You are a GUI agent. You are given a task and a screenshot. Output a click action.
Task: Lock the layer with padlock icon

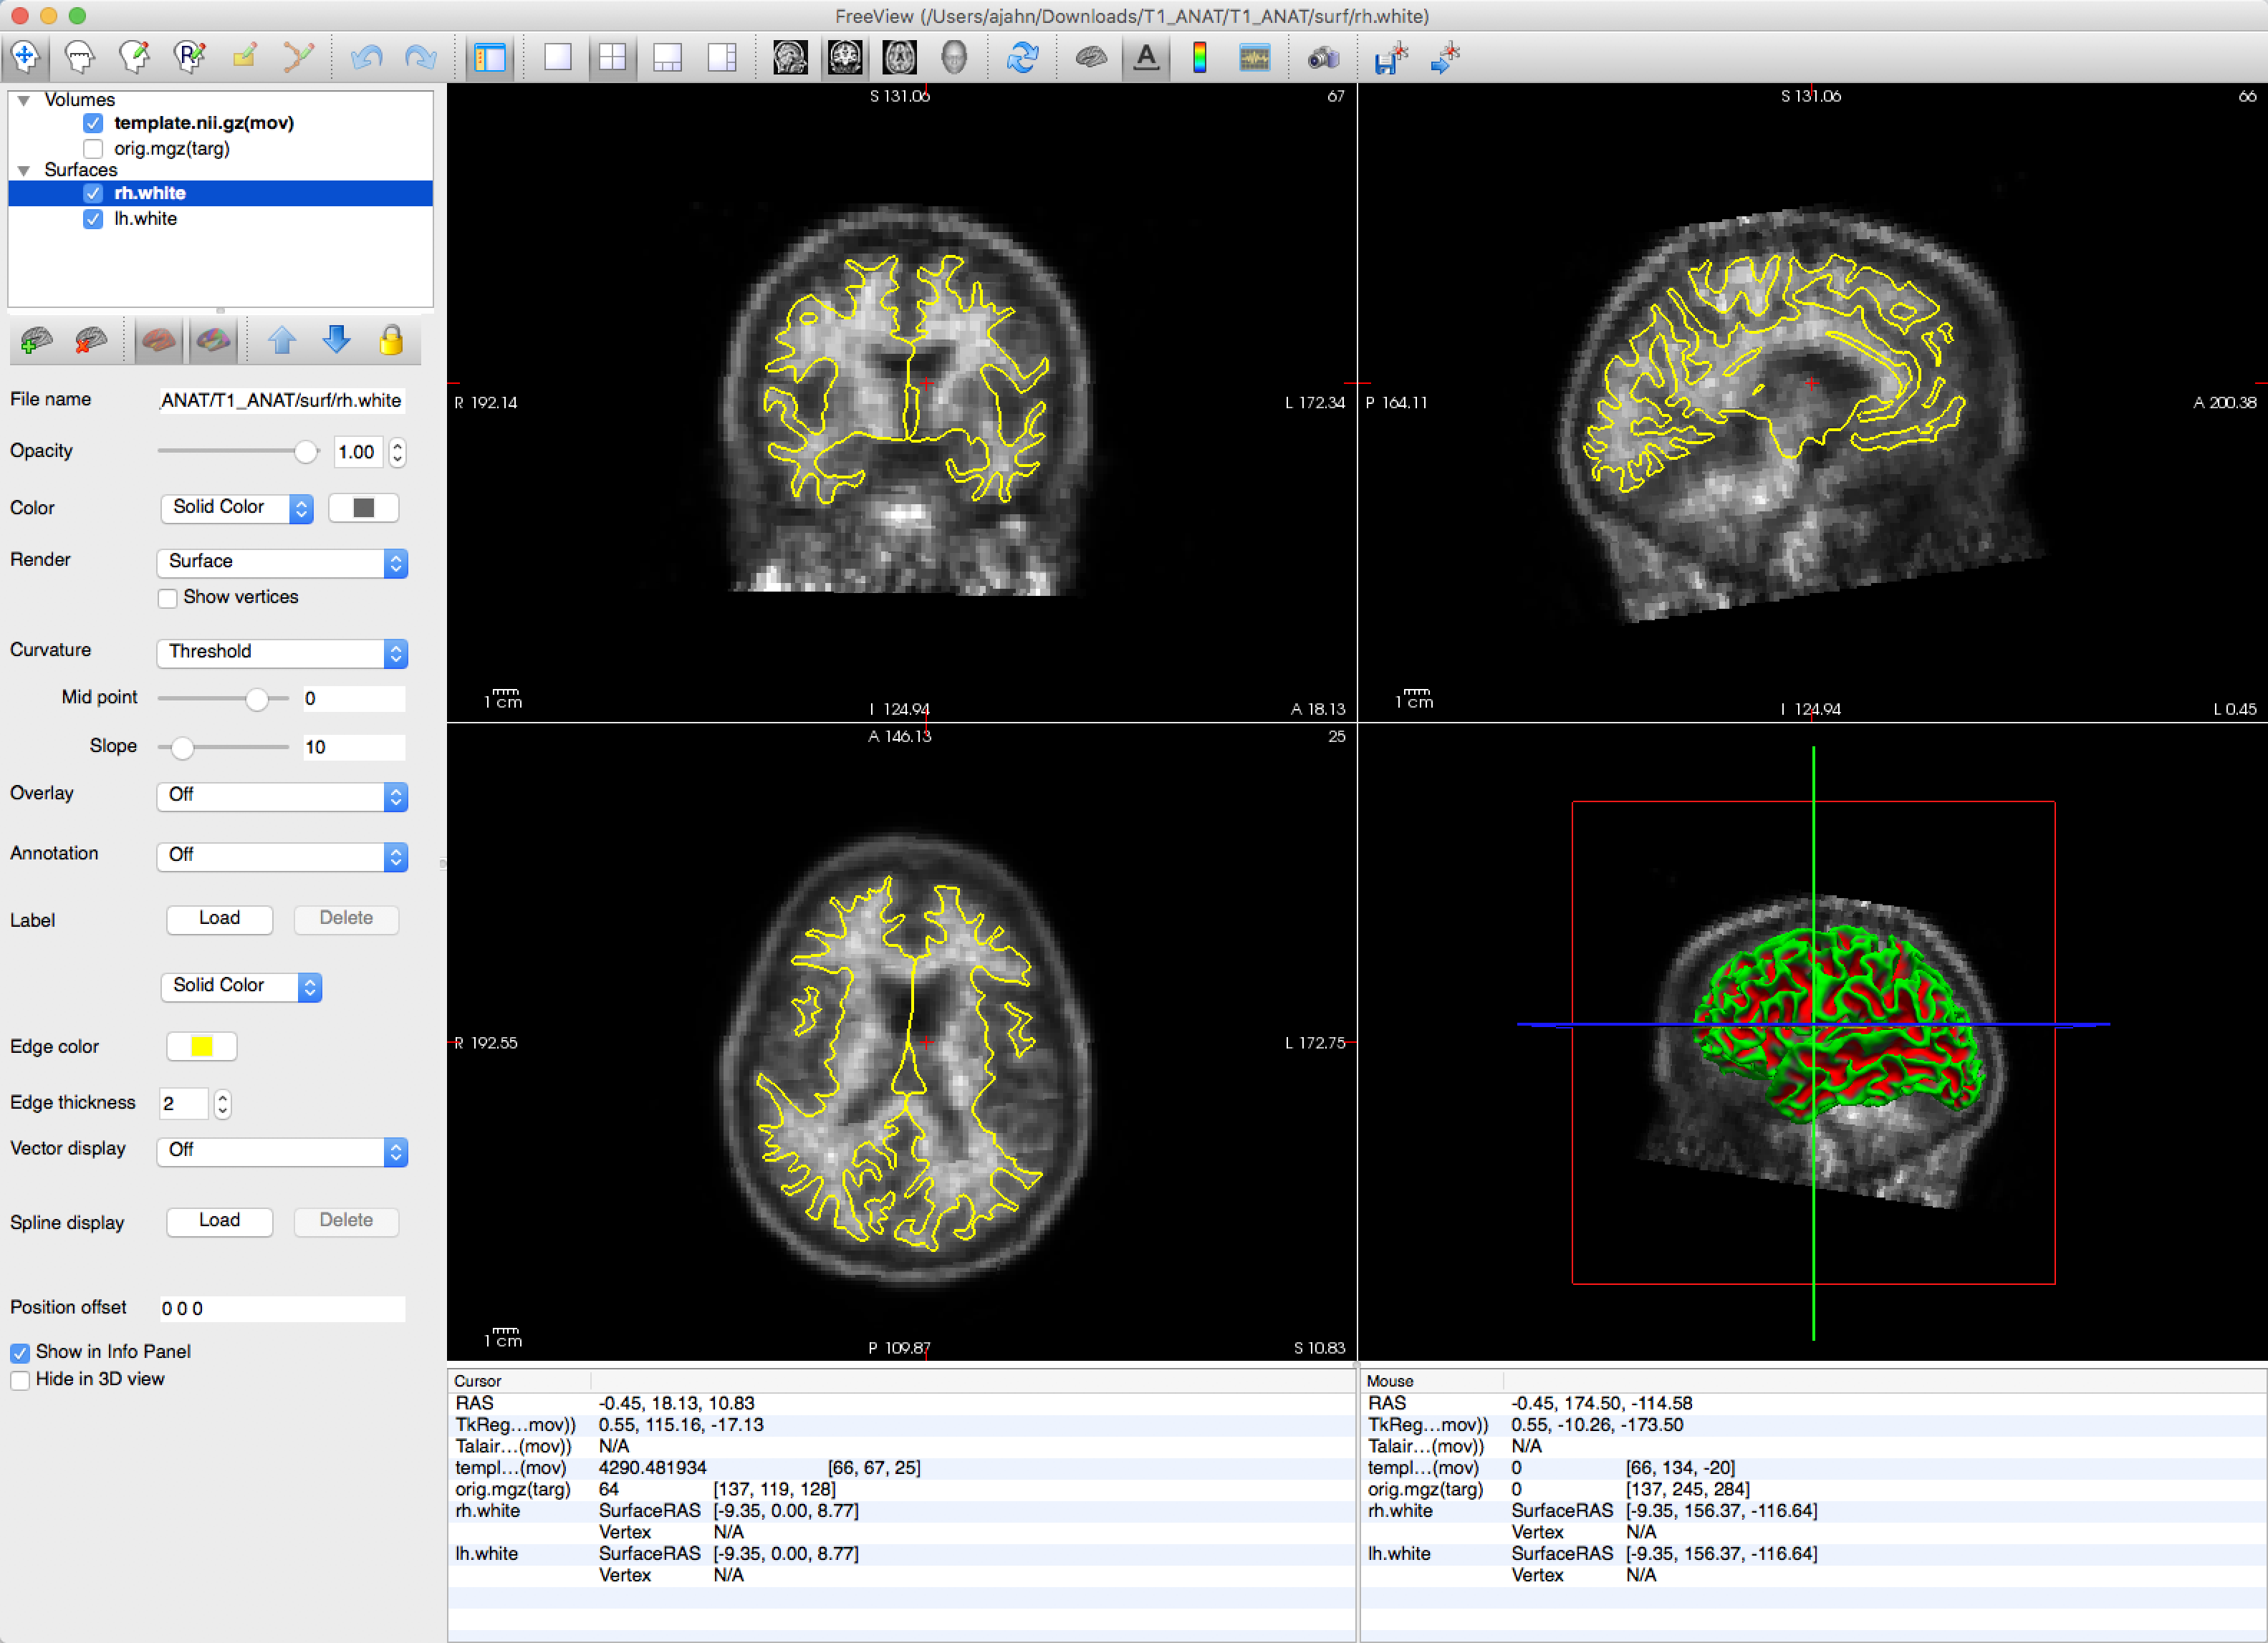click(x=391, y=341)
